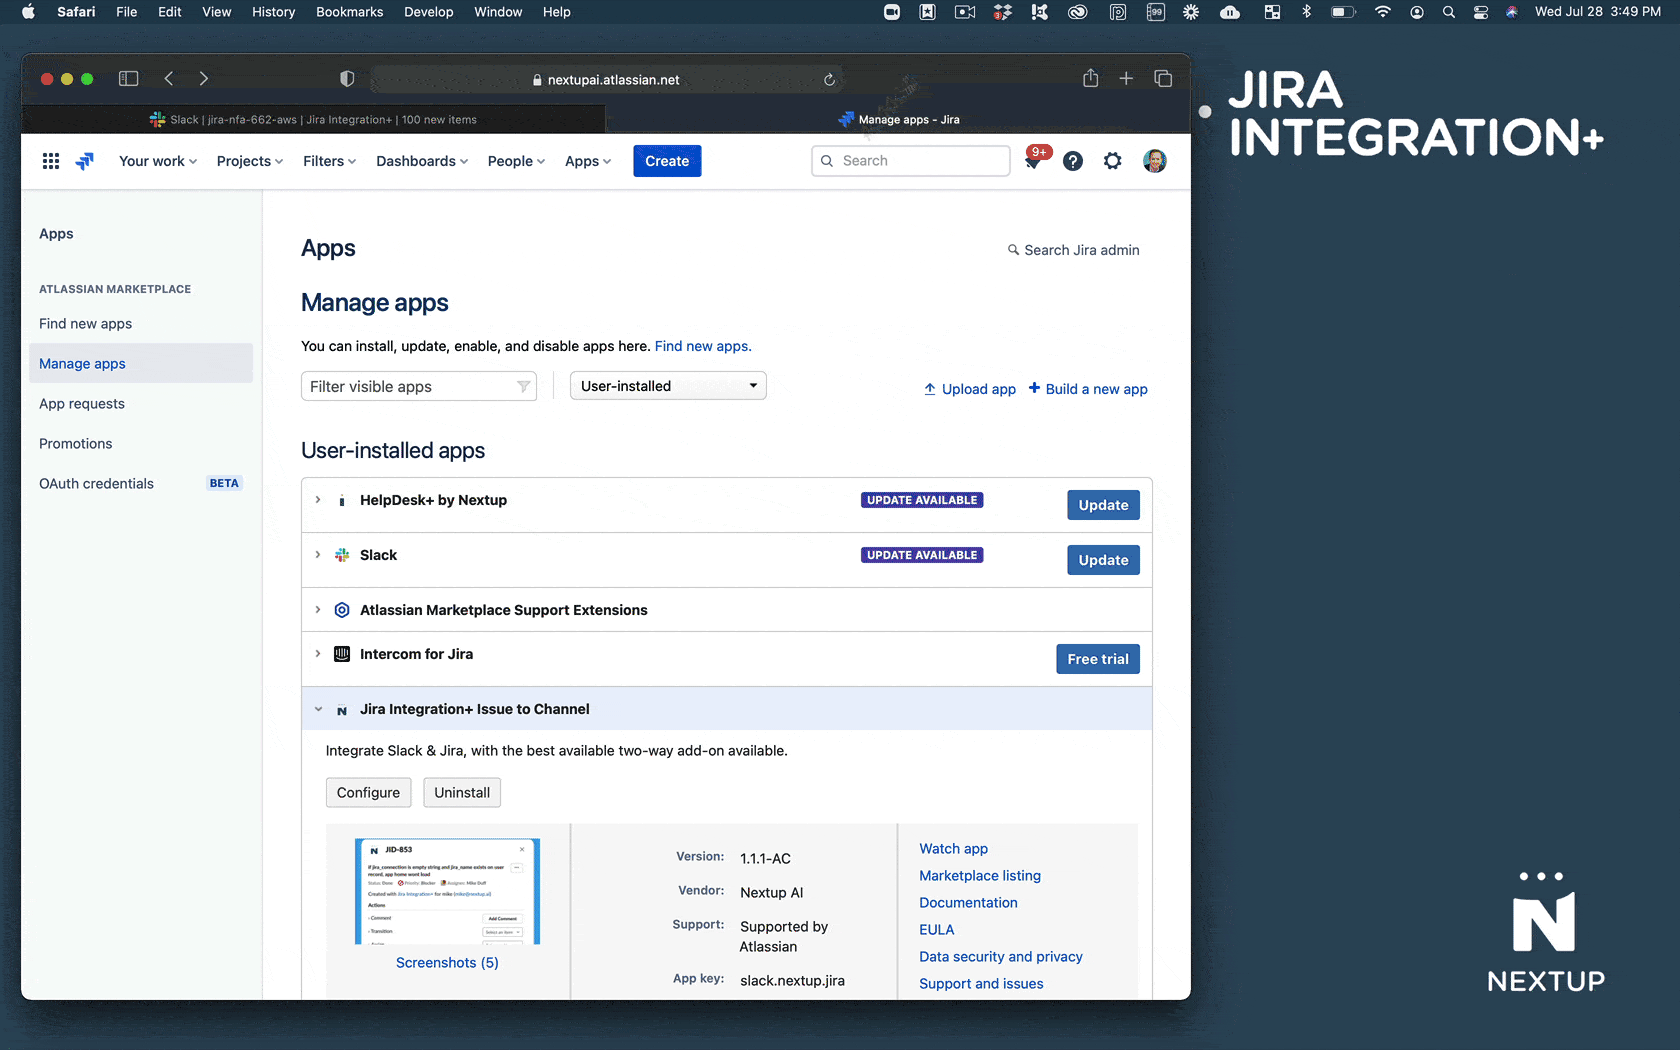Open the Your work dropdown
The width and height of the screenshot is (1680, 1050).
click(x=158, y=161)
